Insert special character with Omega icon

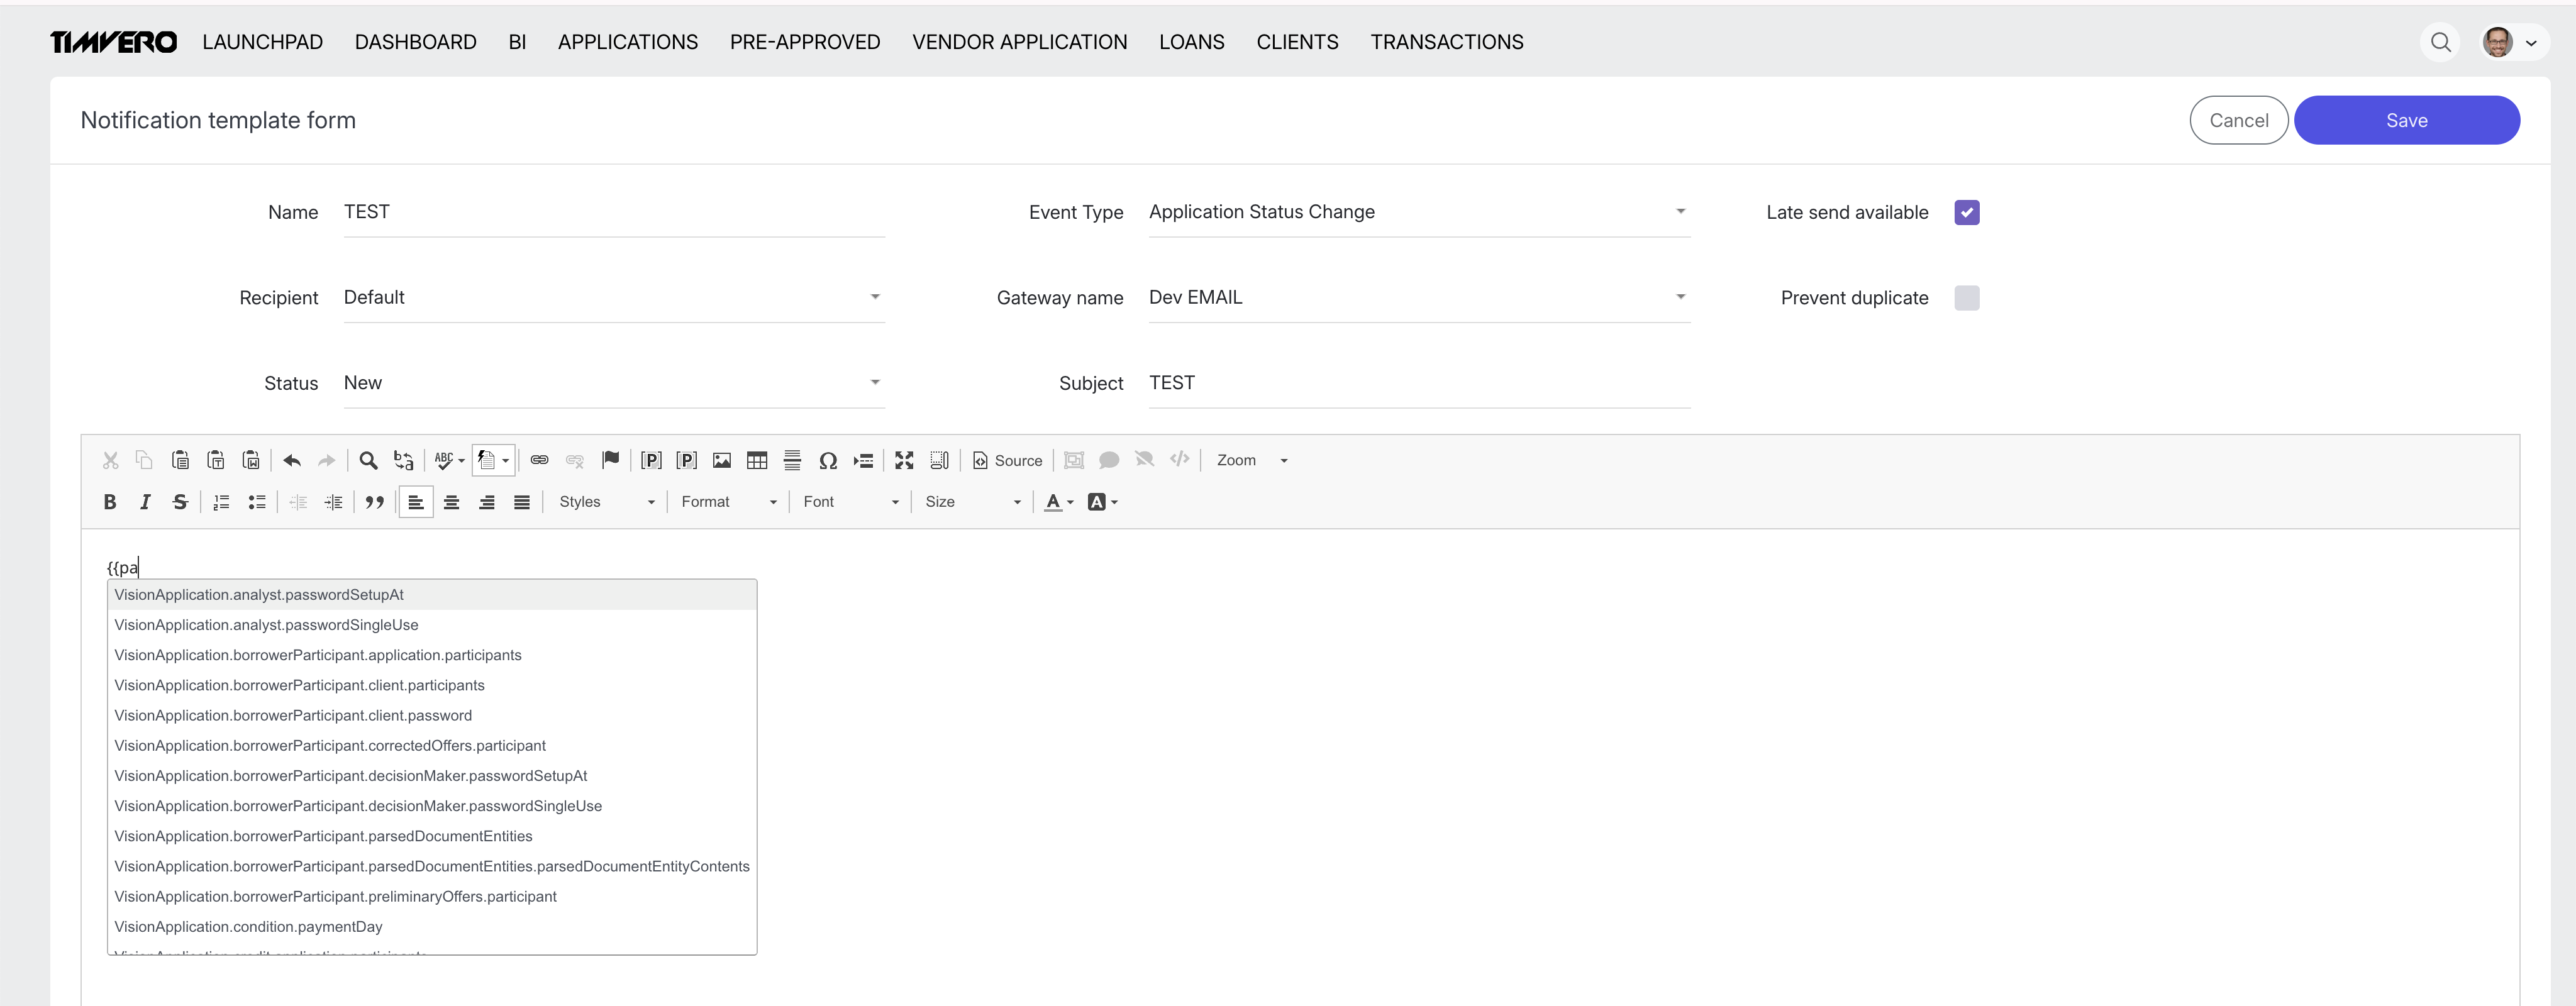point(827,460)
